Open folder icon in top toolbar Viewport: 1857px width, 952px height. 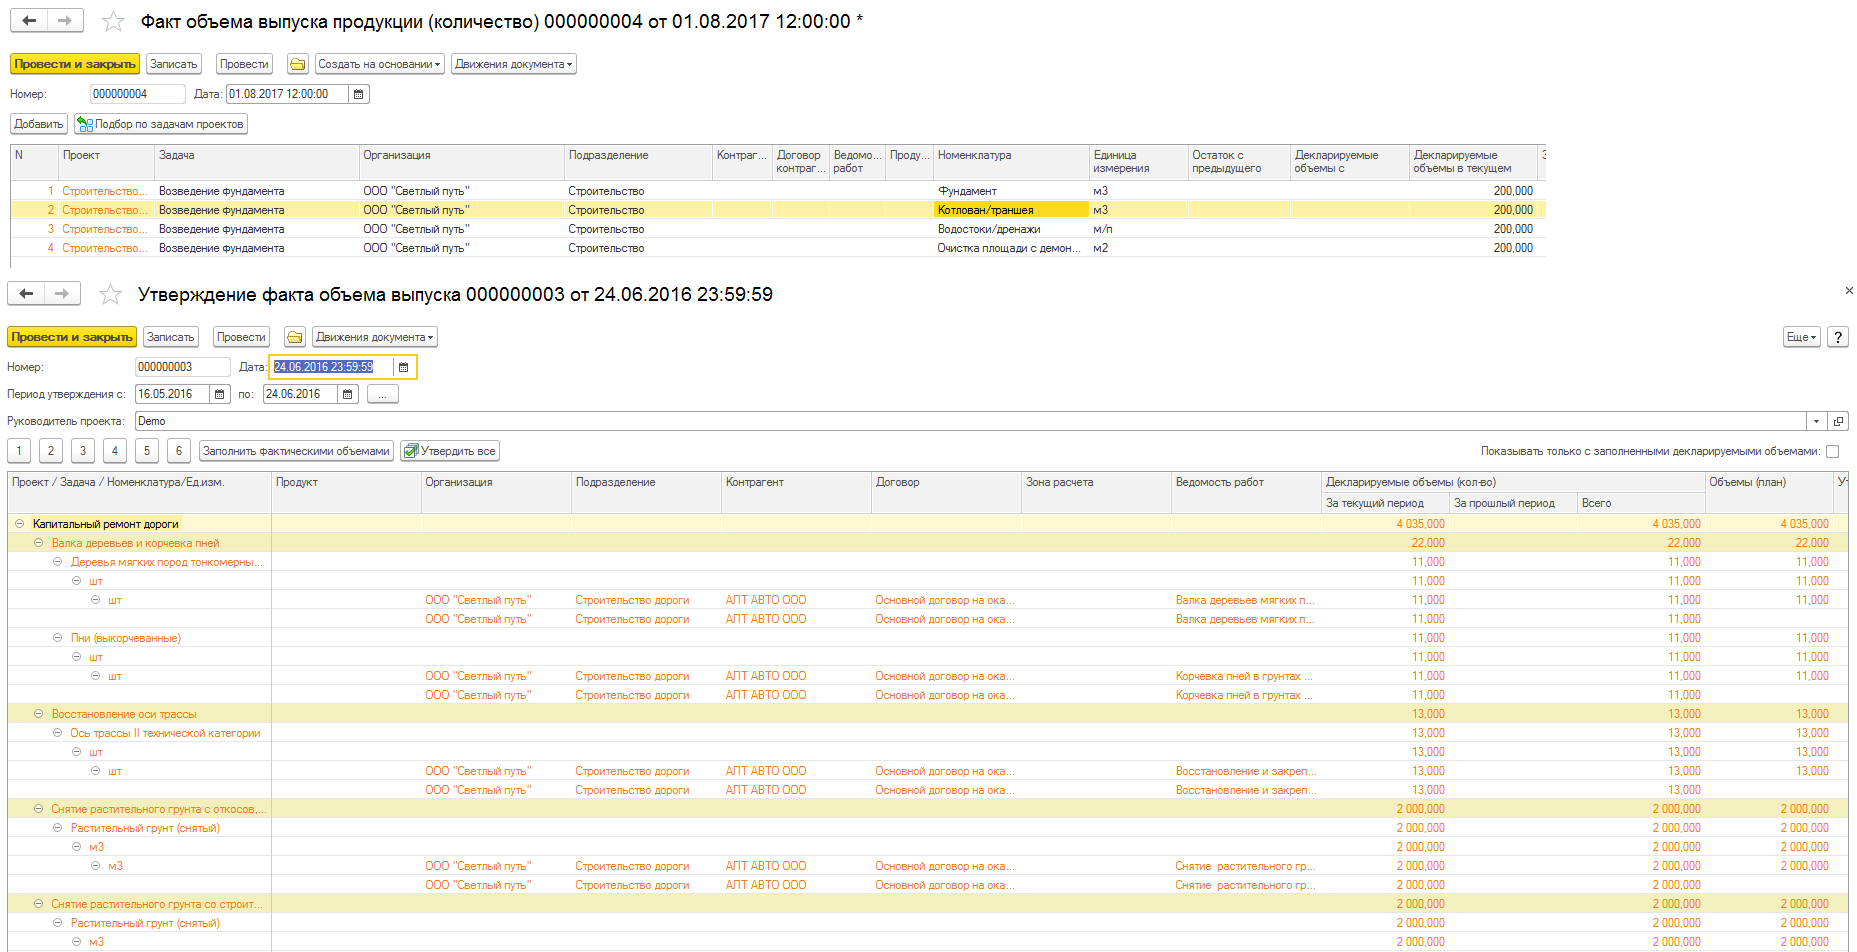point(298,64)
